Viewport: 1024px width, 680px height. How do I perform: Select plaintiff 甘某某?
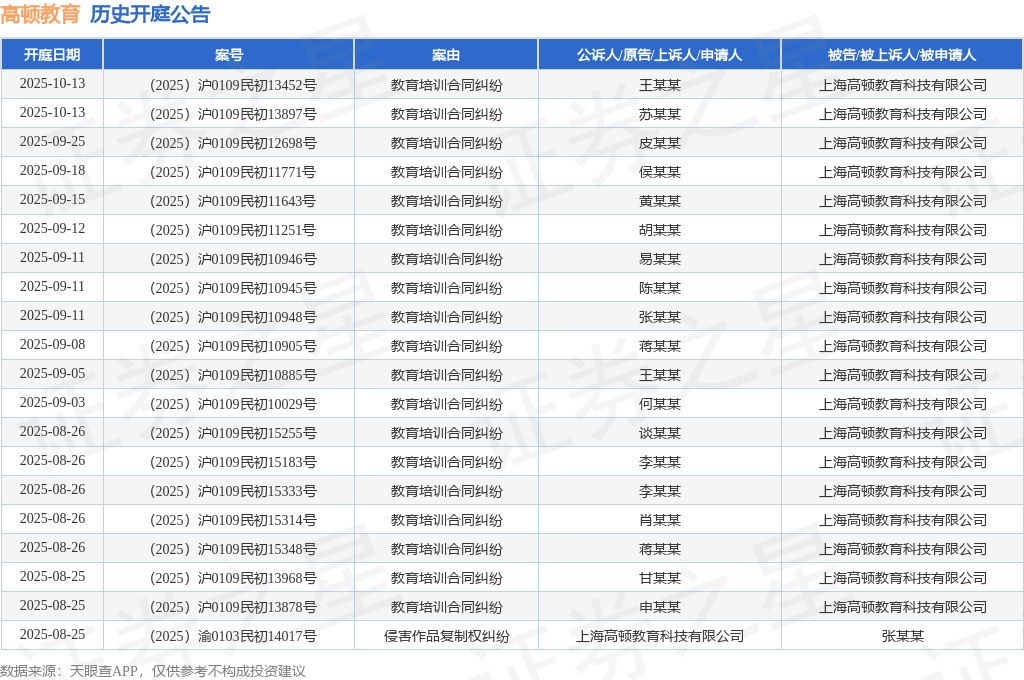coord(660,578)
